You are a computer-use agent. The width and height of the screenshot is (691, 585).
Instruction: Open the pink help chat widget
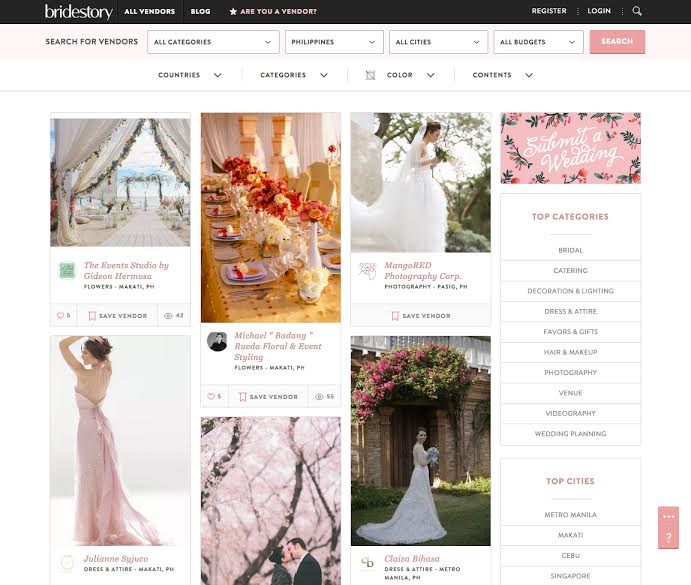[668, 527]
